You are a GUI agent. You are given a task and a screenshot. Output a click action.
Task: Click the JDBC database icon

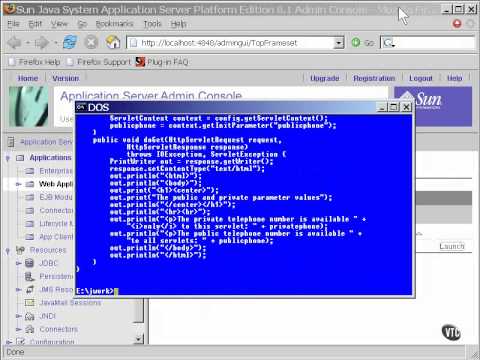click(x=30, y=263)
